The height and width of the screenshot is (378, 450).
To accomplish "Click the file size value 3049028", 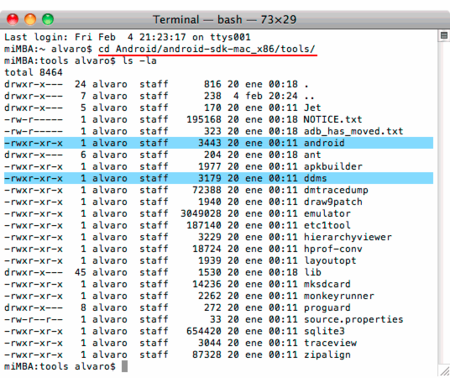I will point(201,213).
